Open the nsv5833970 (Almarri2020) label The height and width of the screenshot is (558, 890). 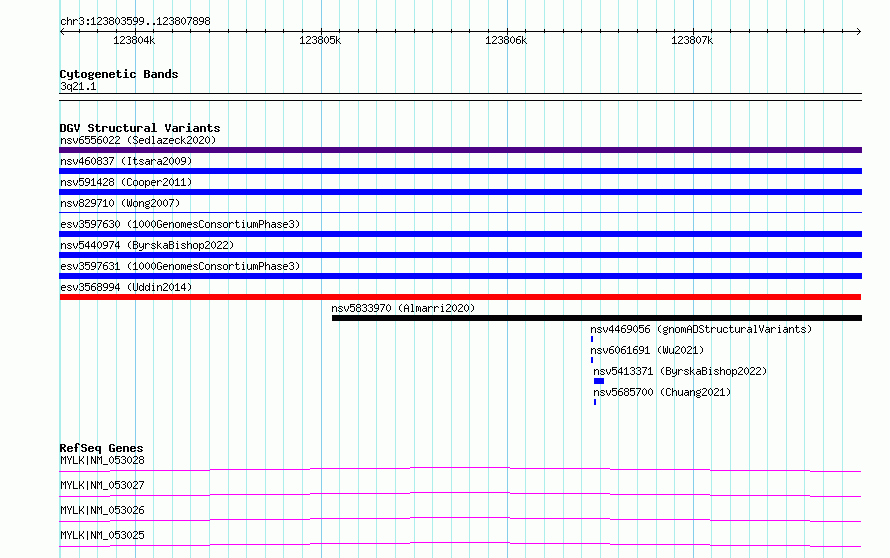tap(403, 308)
